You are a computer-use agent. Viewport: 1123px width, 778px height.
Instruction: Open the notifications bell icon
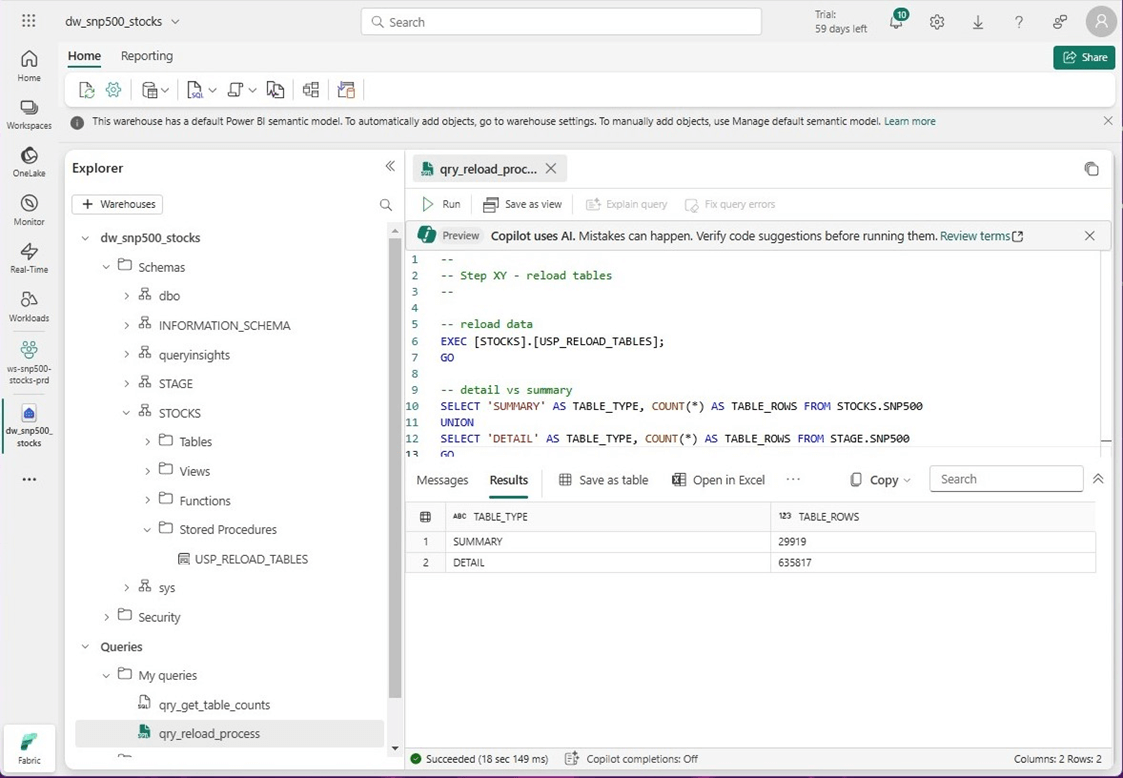pos(896,22)
